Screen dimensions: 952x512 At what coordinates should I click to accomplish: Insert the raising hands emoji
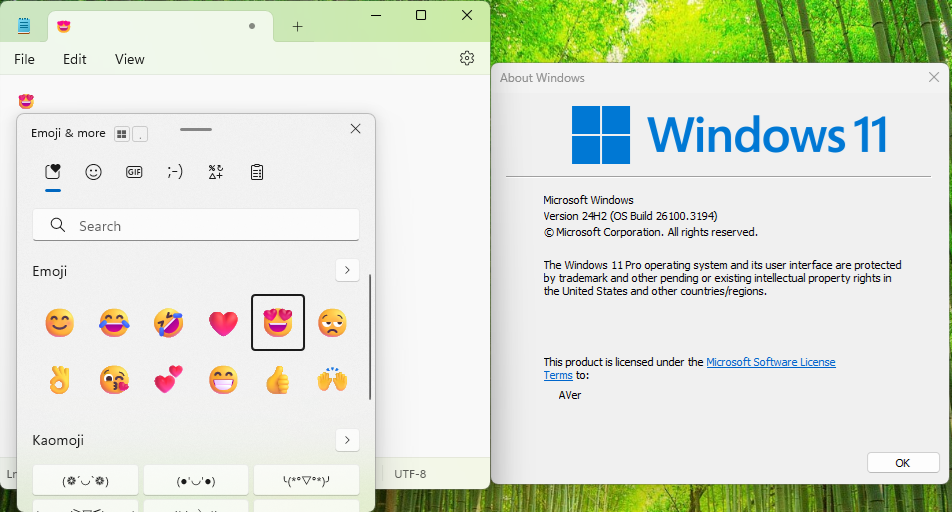coord(332,380)
